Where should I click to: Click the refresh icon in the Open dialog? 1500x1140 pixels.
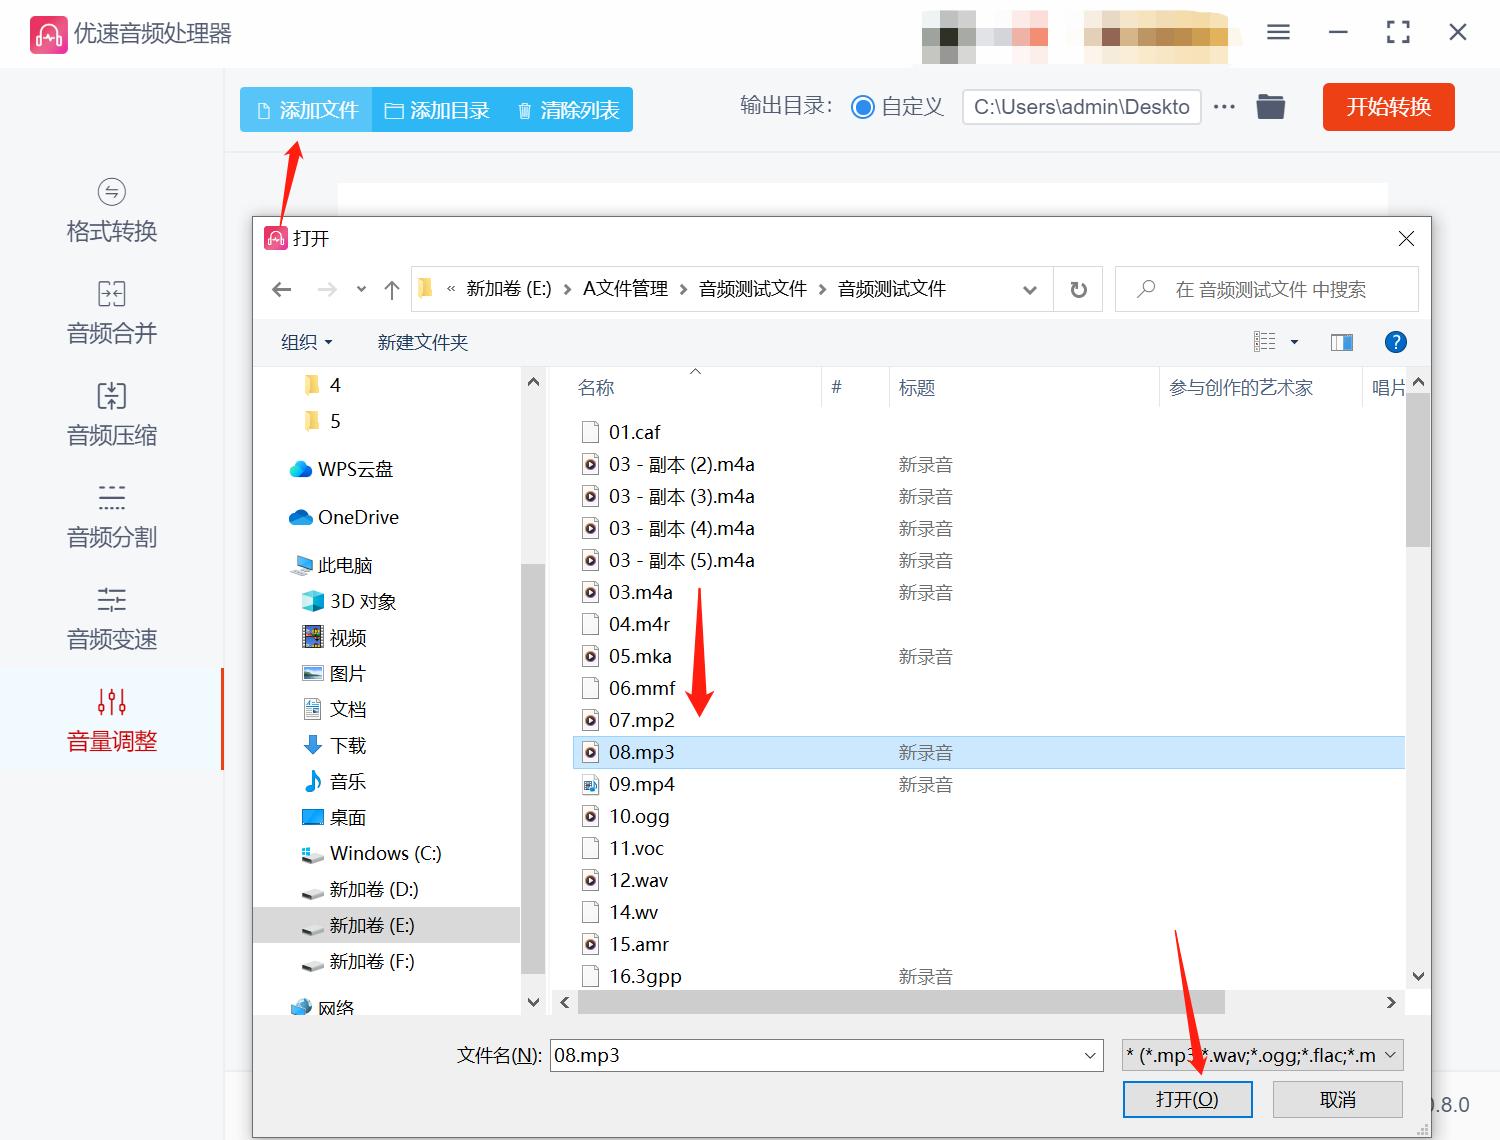click(1078, 289)
